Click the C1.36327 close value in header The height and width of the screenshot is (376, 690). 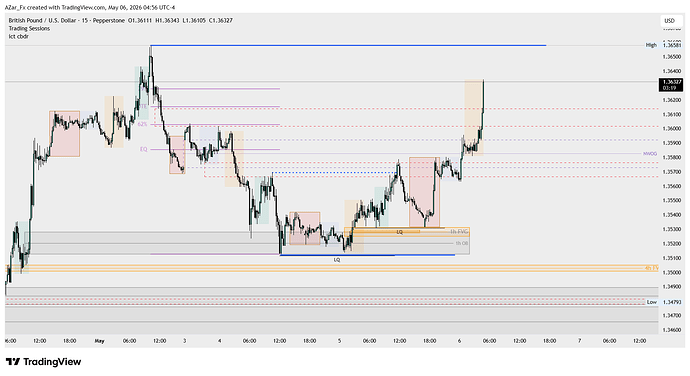(x=221, y=20)
